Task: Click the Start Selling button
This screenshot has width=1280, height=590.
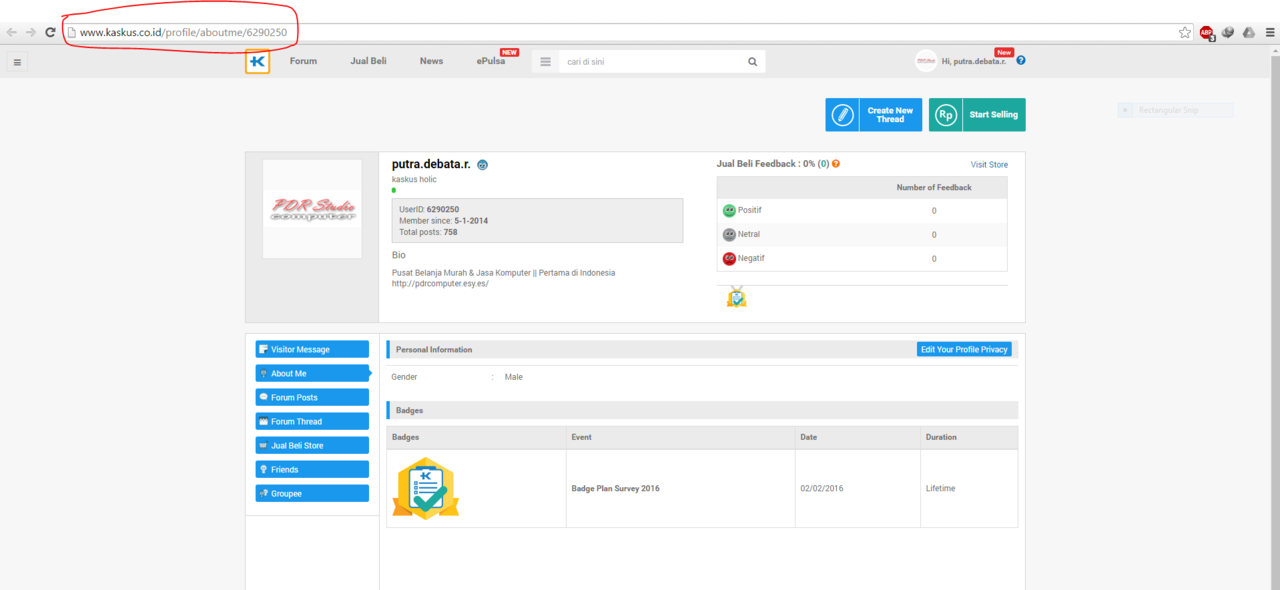Action: pyautogui.click(x=977, y=115)
